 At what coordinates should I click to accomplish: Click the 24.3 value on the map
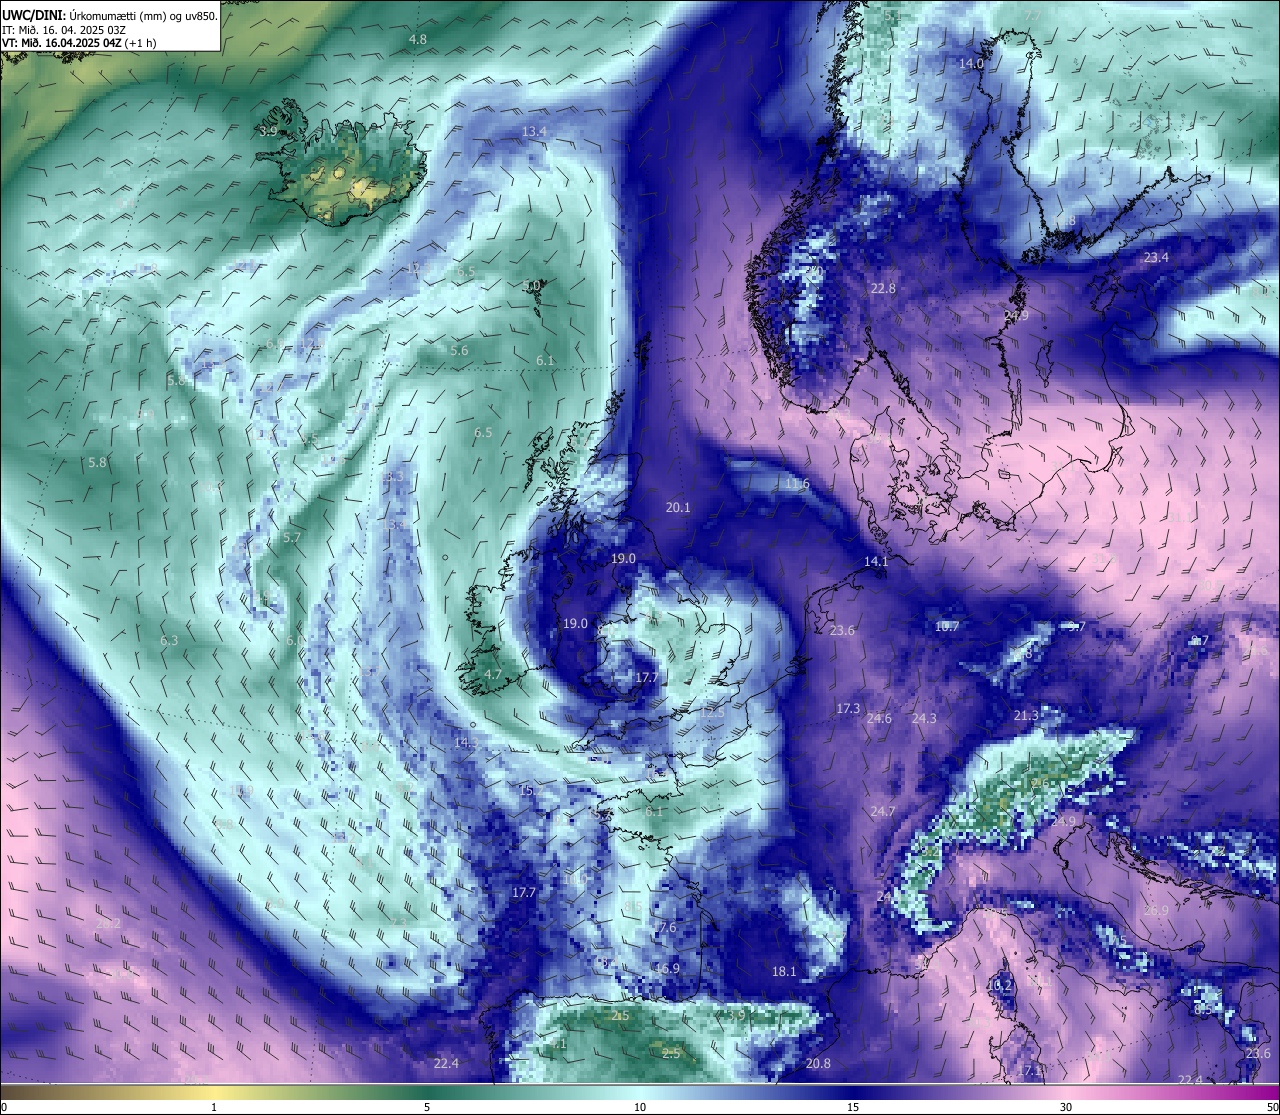point(924,718)
